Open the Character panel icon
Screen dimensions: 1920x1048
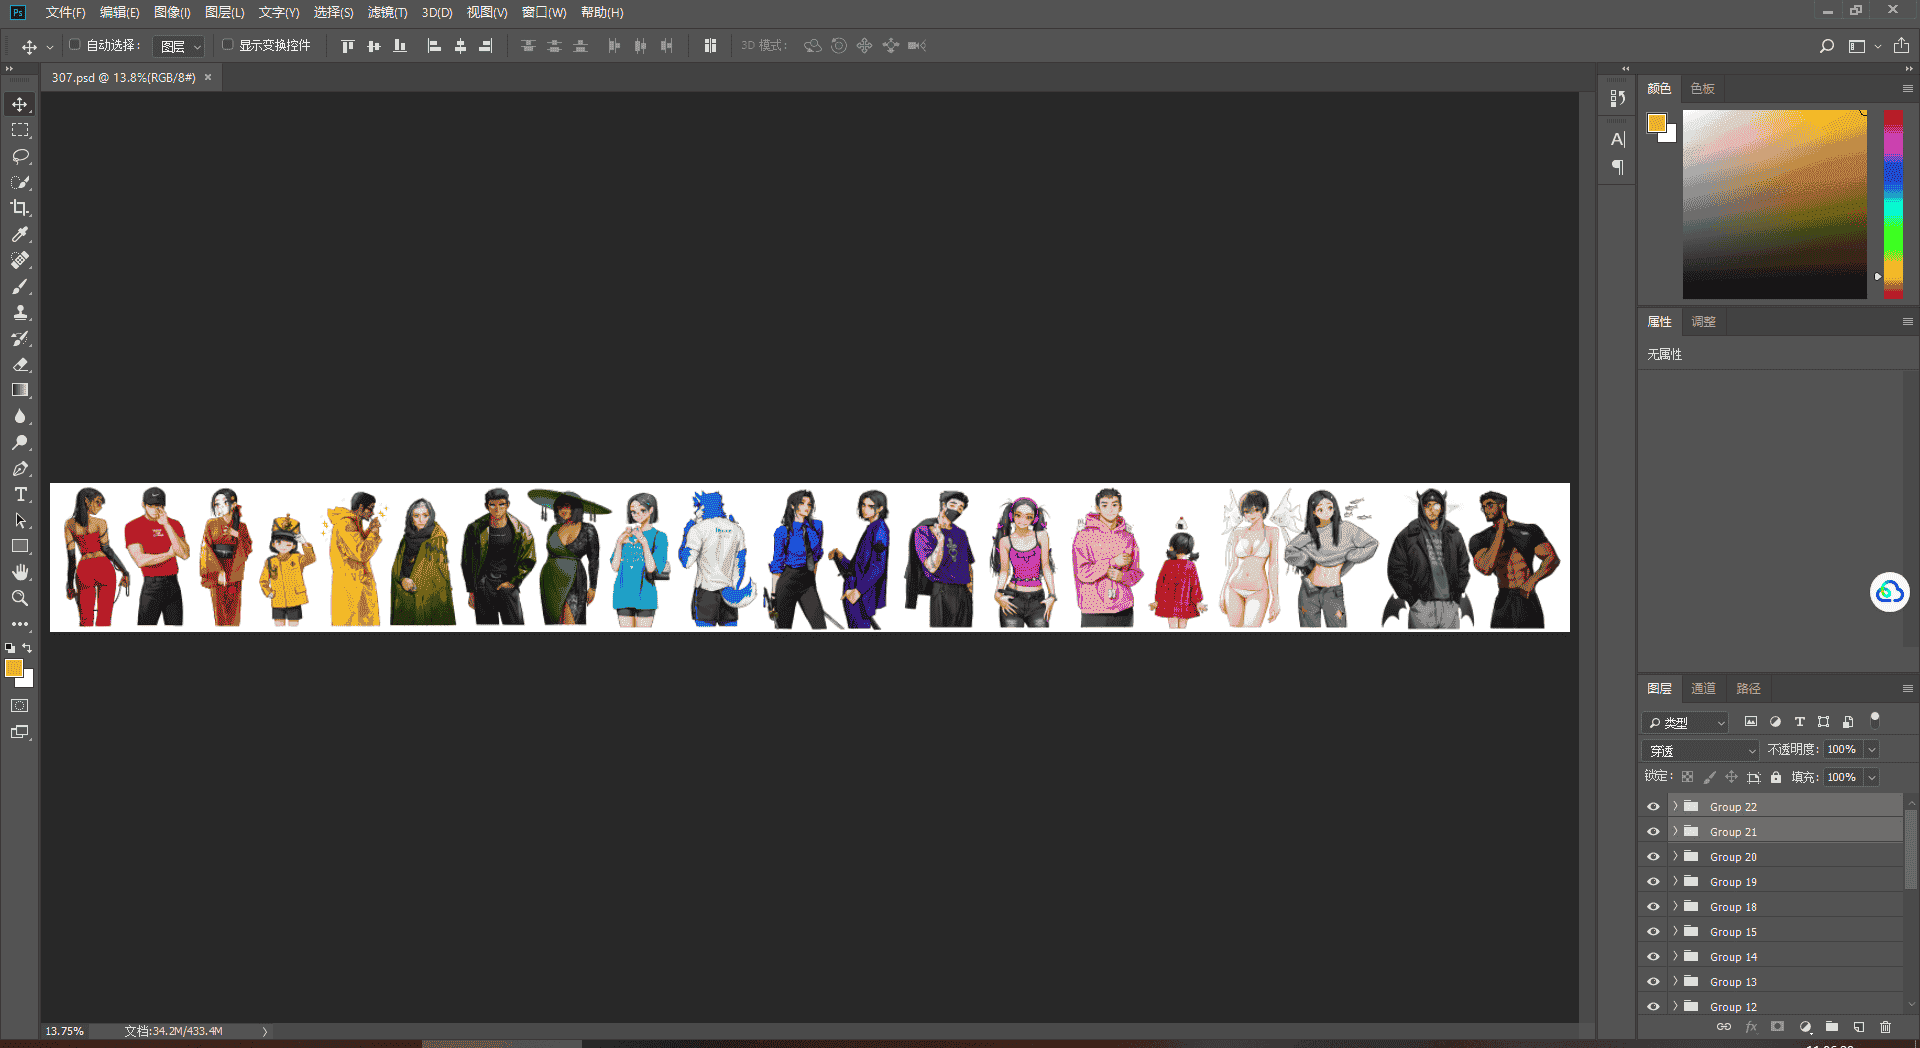(x=1617, y=139)
